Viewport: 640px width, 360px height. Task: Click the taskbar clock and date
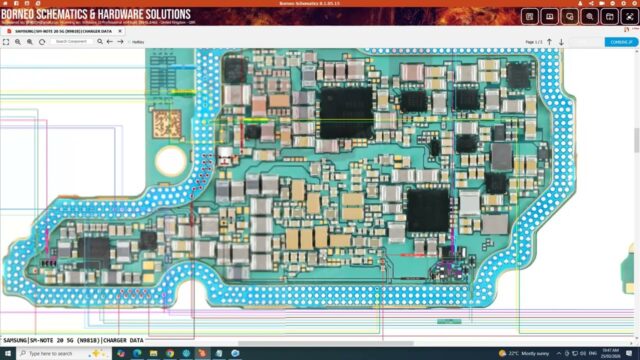(x=610, y=353)
